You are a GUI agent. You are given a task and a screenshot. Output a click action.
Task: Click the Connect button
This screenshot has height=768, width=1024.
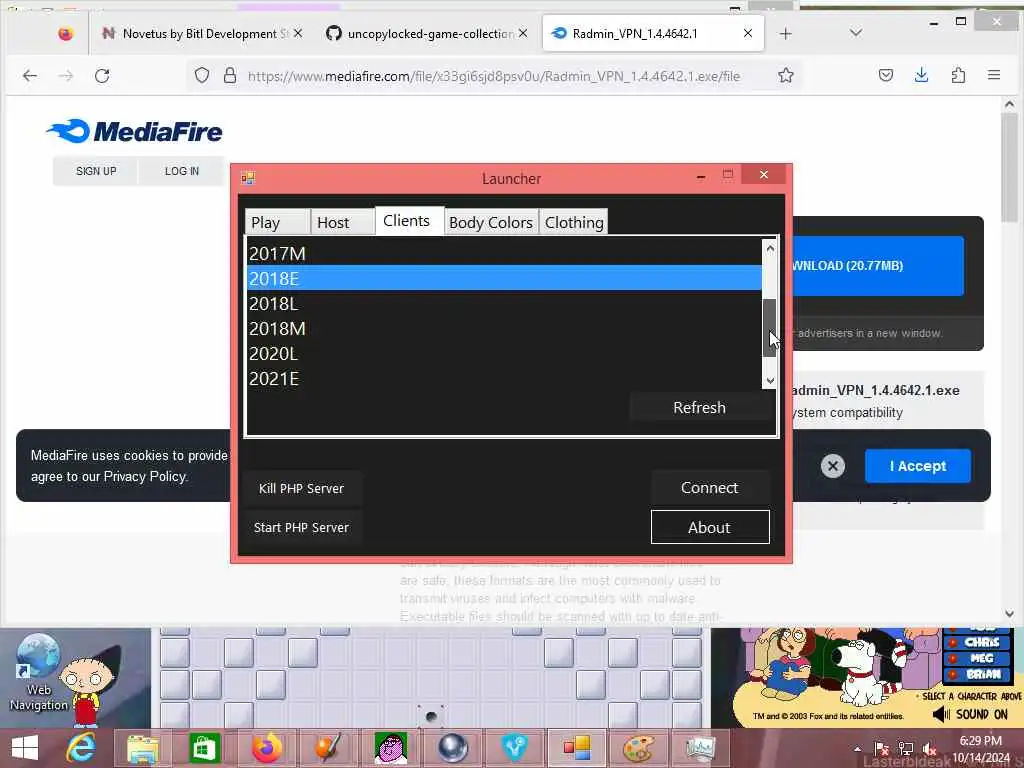pyautogui.click(x=710, y=488)
